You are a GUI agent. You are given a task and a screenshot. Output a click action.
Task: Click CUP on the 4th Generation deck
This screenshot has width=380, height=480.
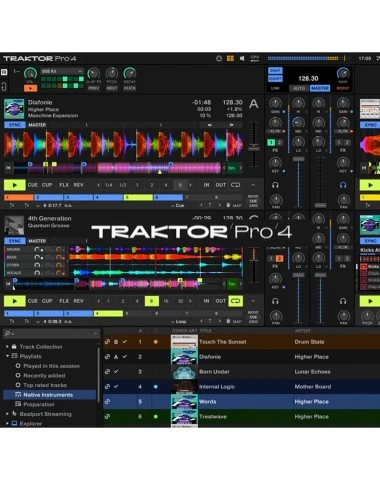(47, 301)
